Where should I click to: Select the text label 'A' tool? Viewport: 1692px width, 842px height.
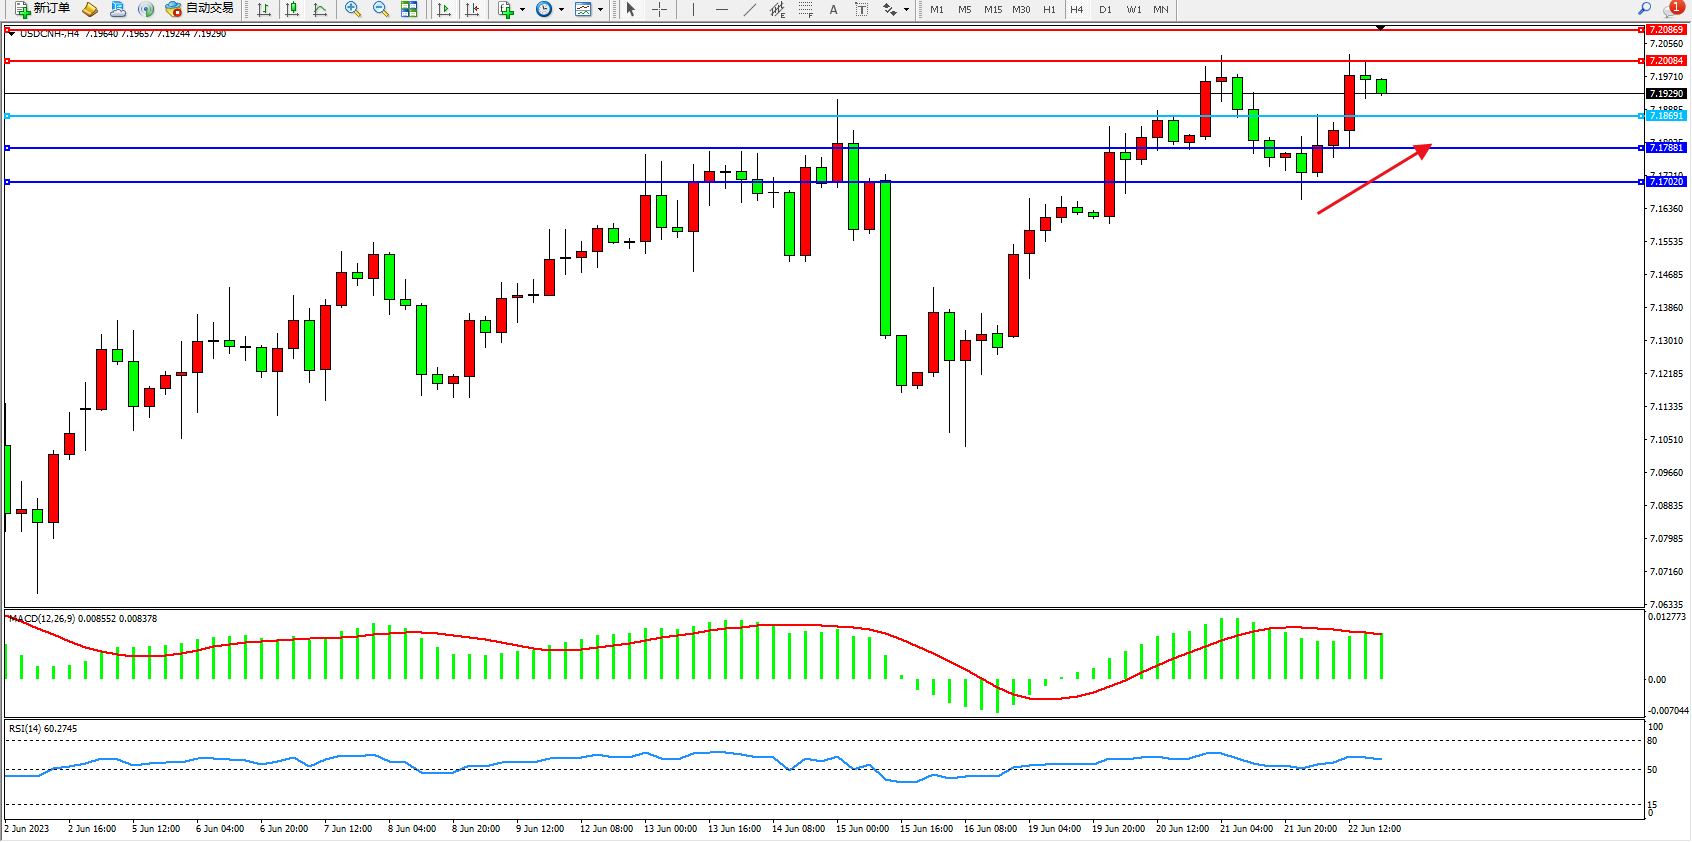point(833,9)
